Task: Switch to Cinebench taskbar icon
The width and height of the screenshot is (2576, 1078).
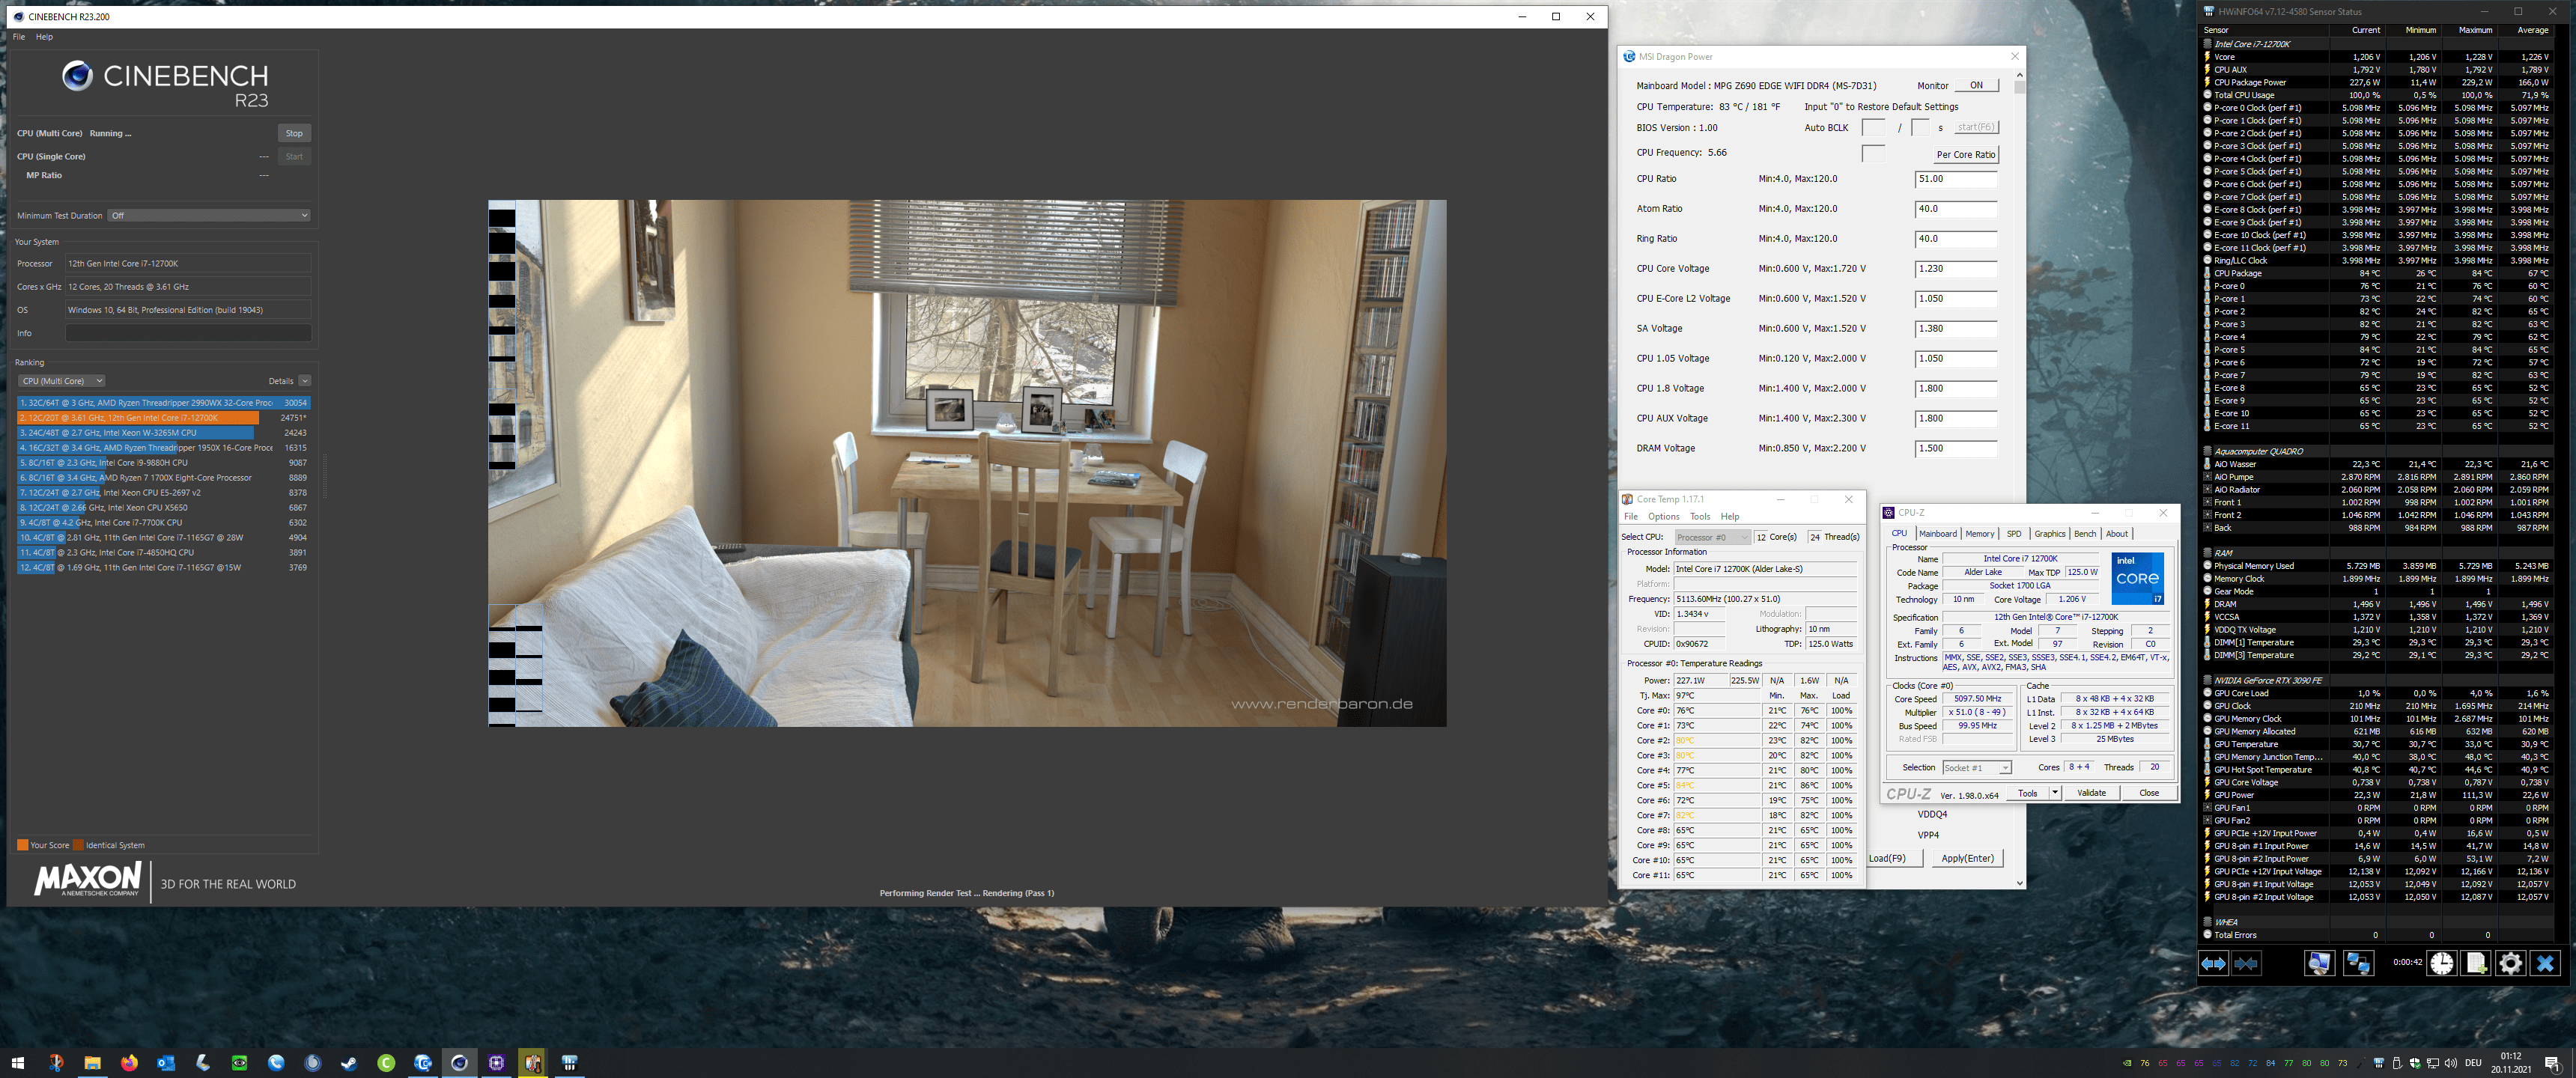Action: (459, 1063)
